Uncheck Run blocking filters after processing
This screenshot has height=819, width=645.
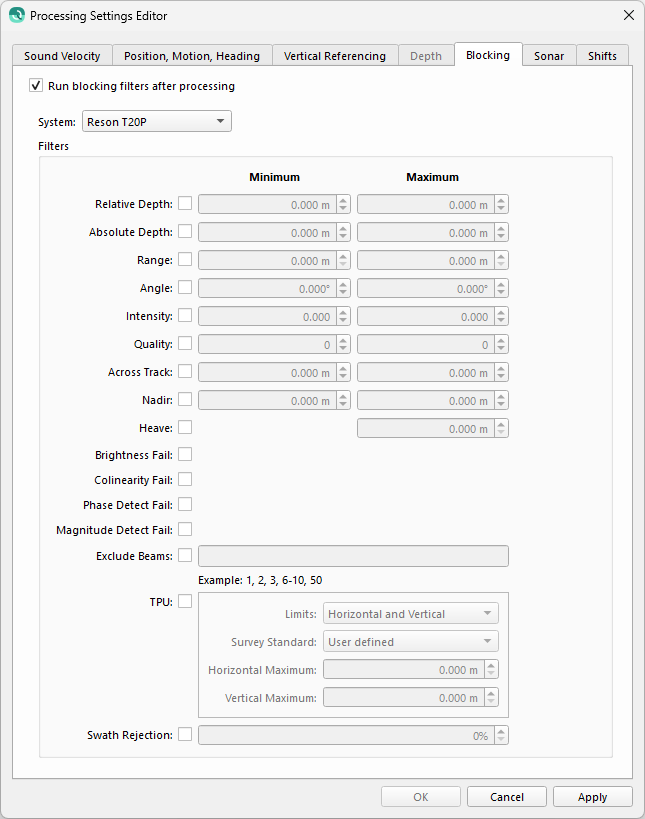37,86
